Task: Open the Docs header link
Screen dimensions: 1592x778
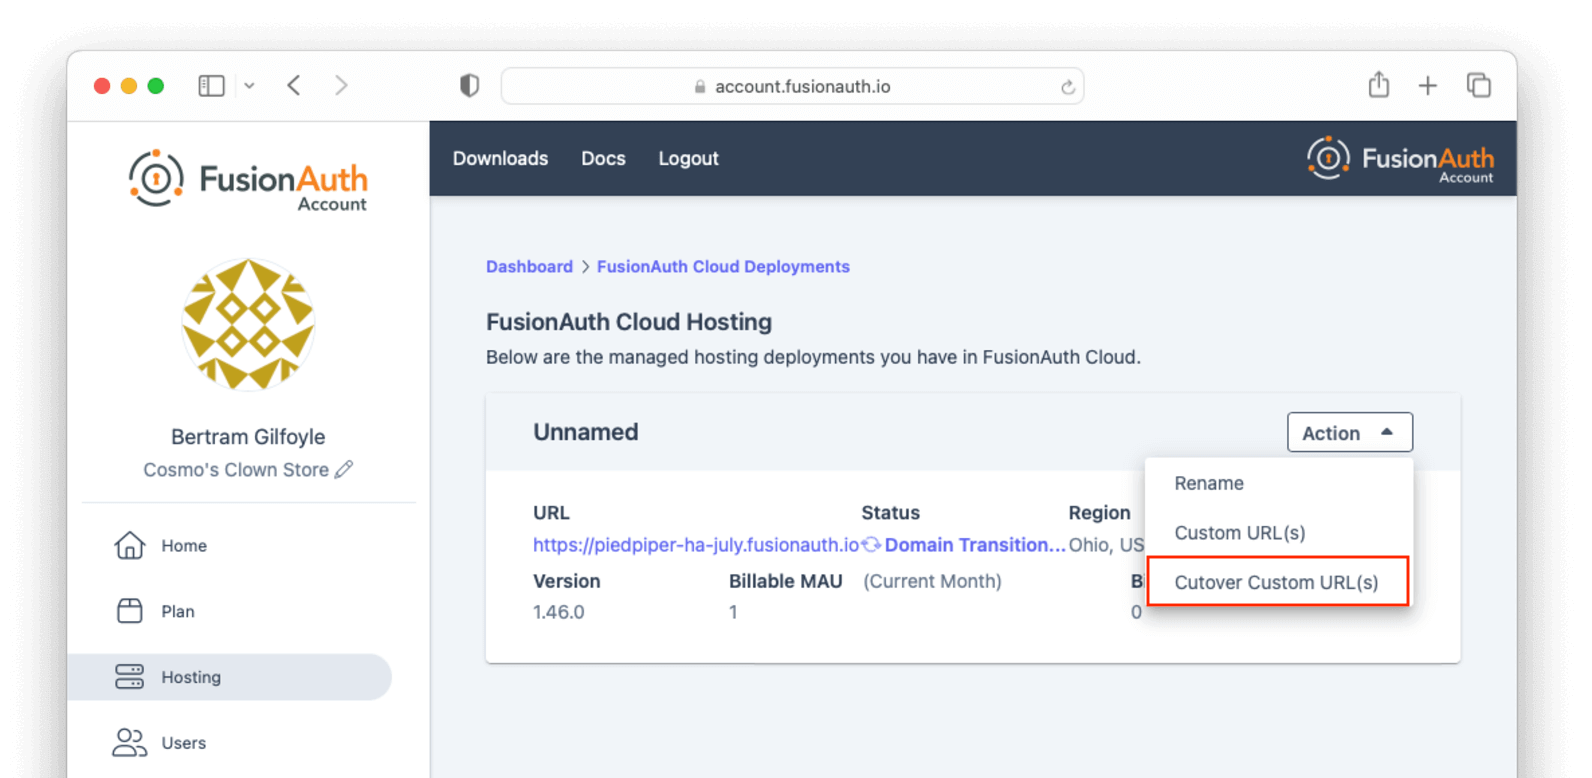Action: point(603,158)
